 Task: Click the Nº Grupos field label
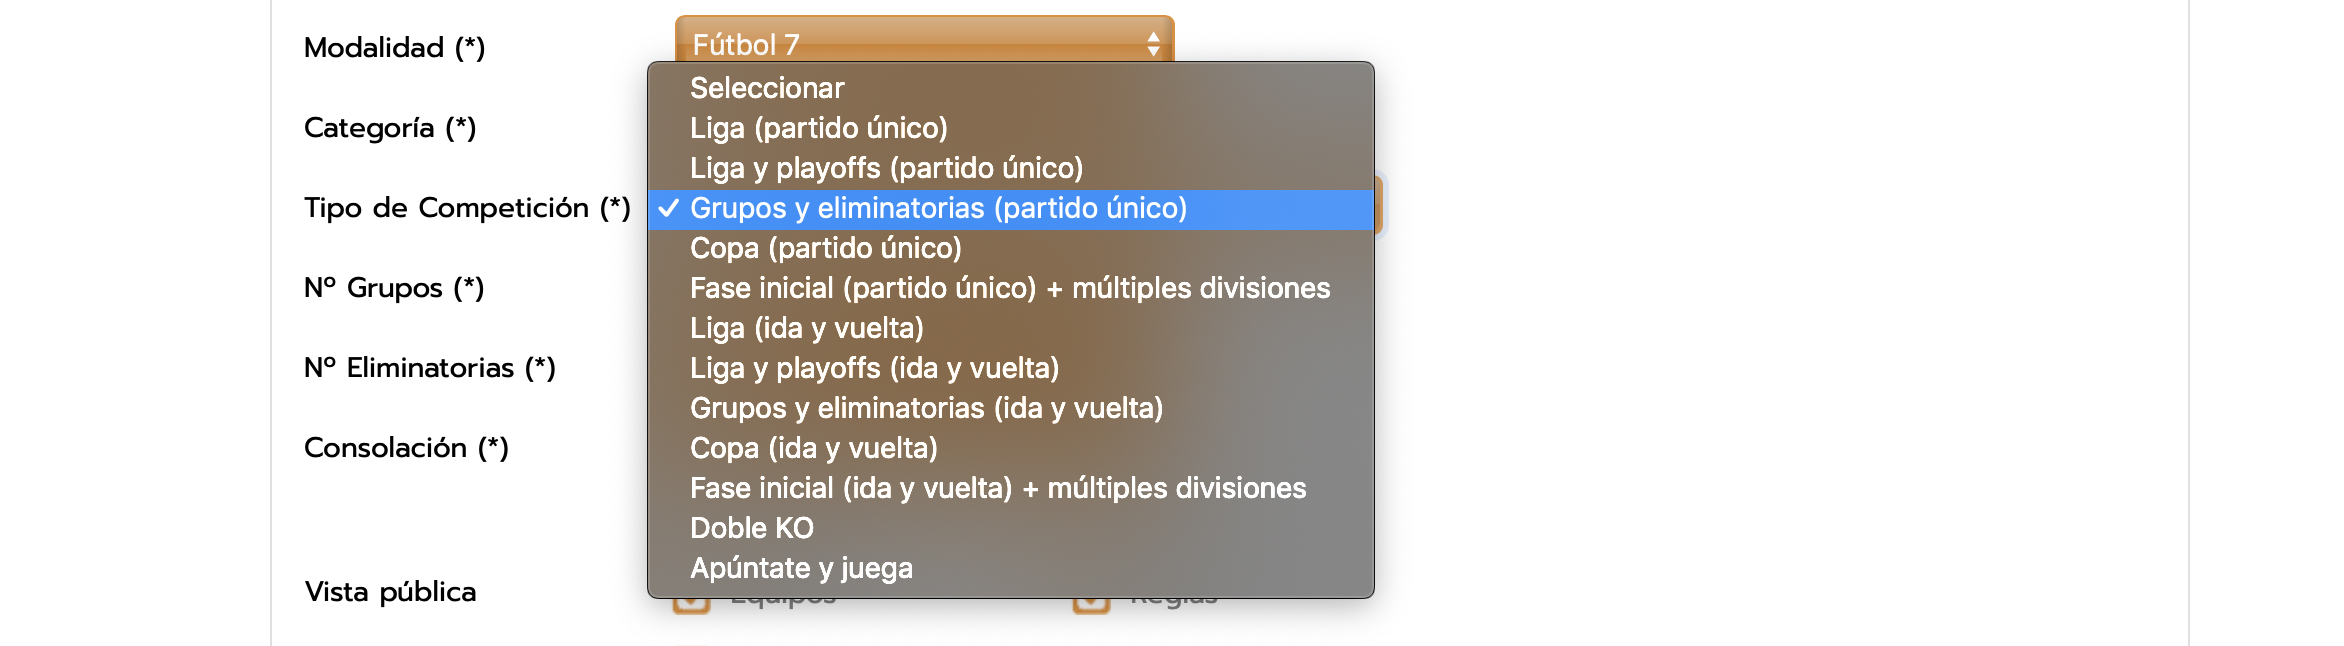point(394,288)
